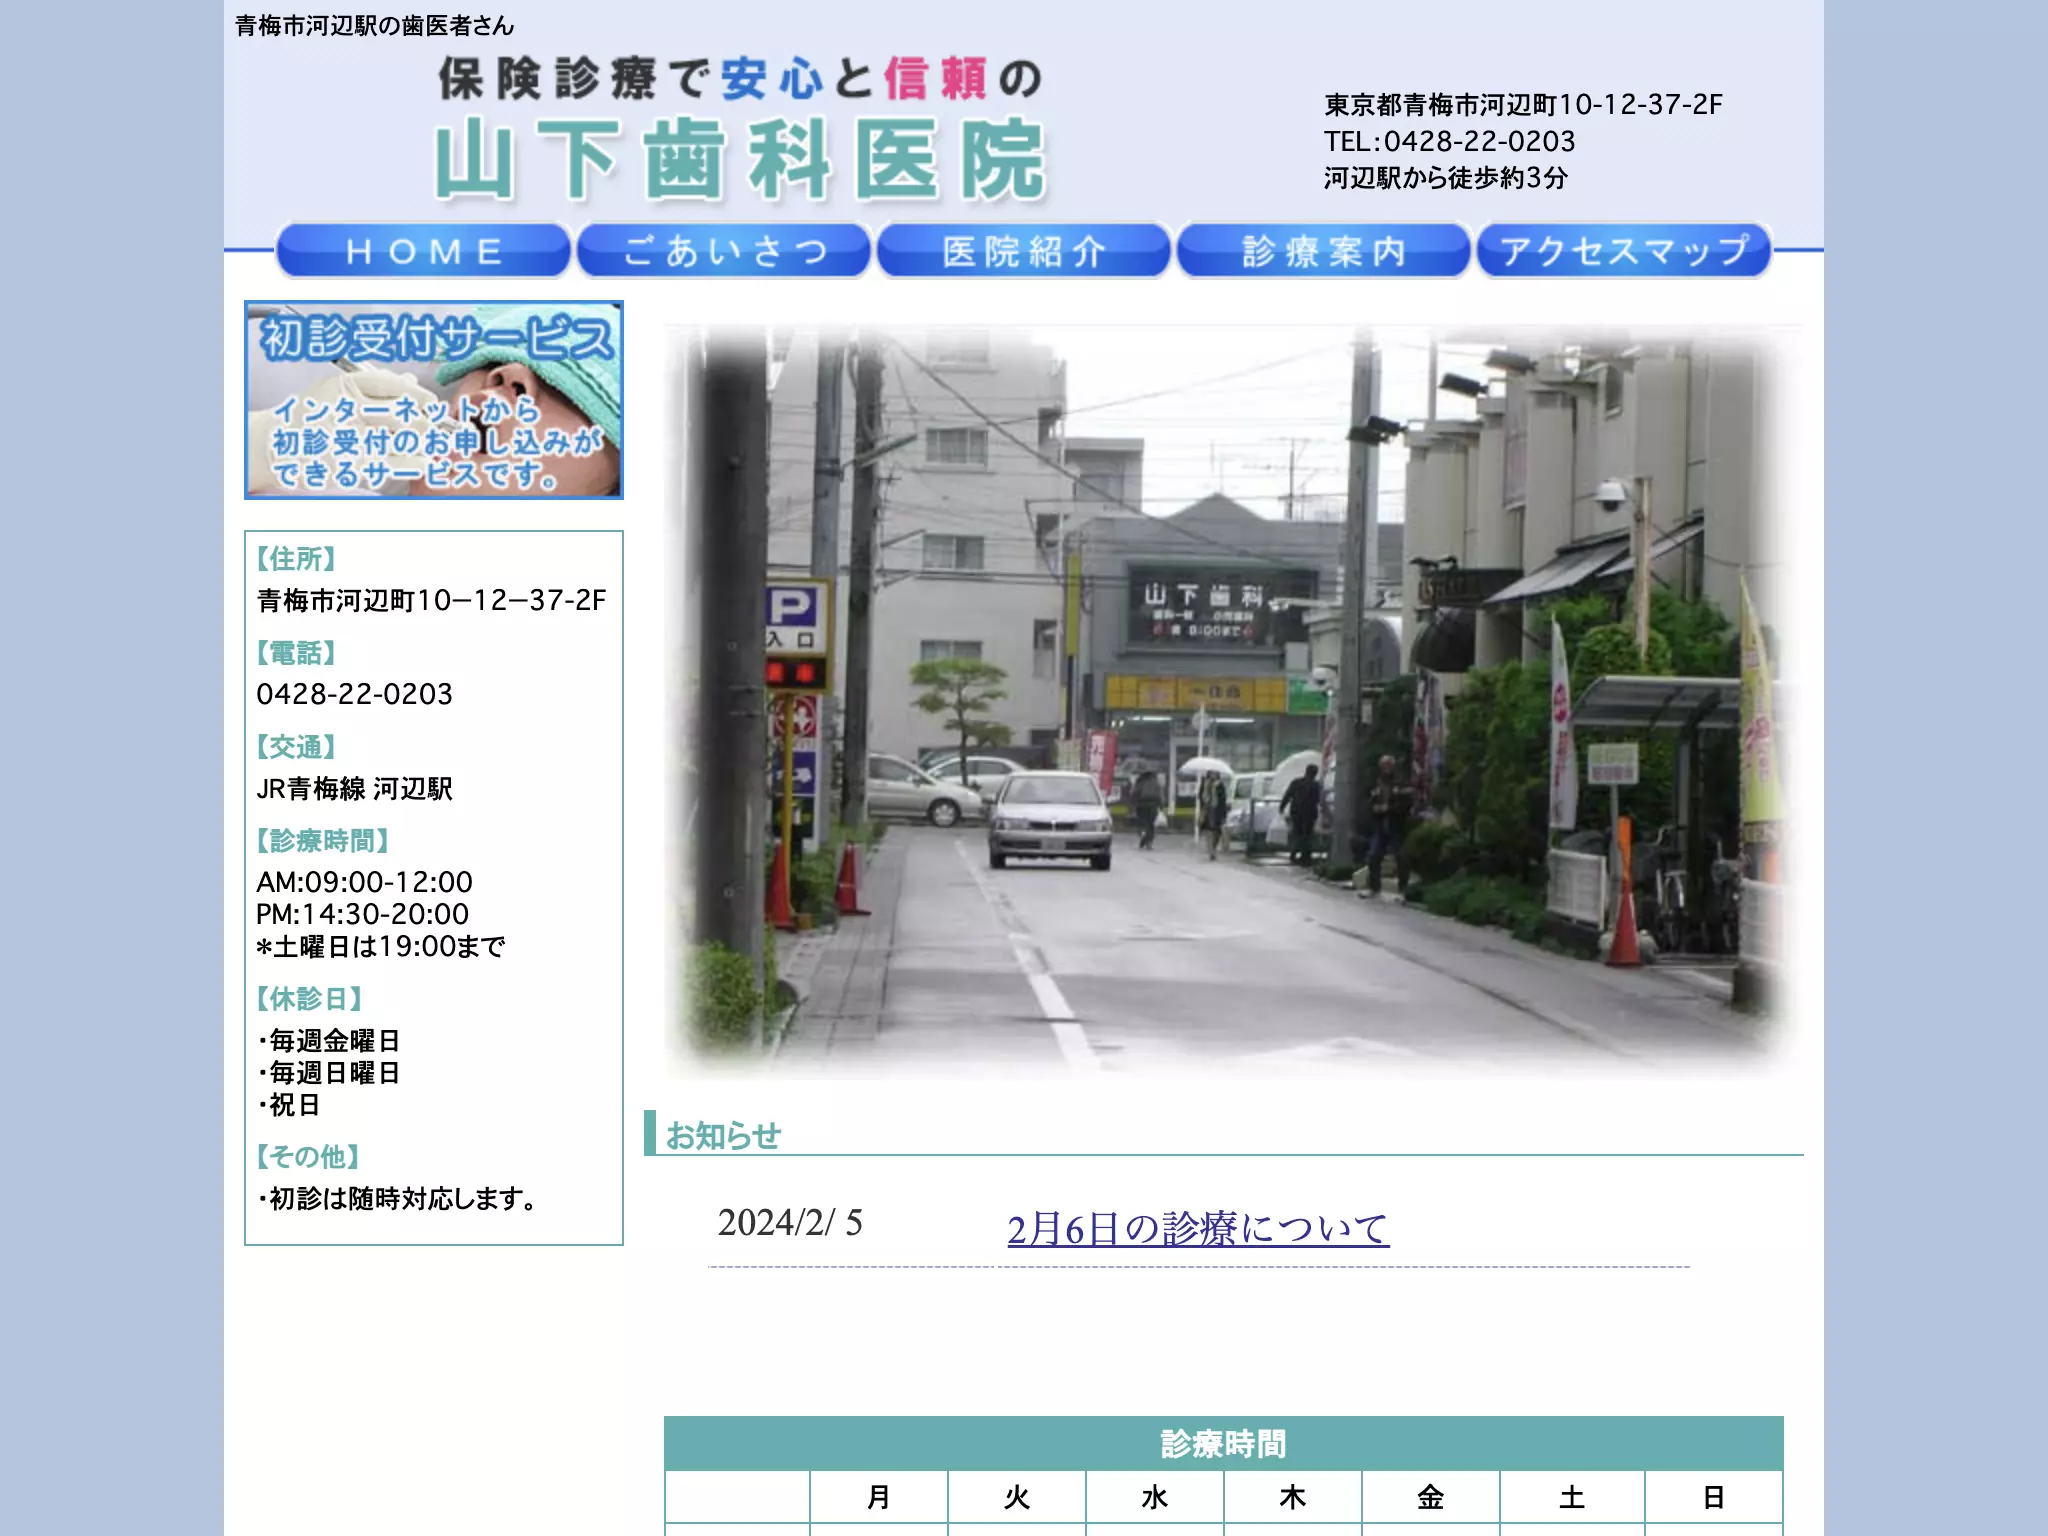Click the 火 column header in the table

point(1016,1497)
